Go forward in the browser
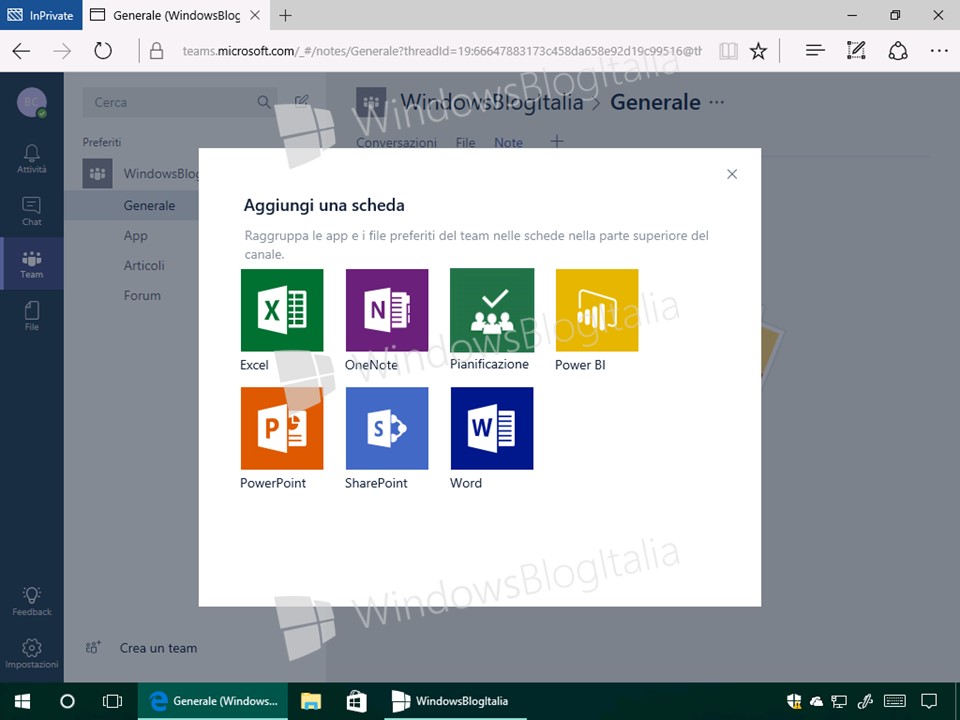 tap(62, 51)
